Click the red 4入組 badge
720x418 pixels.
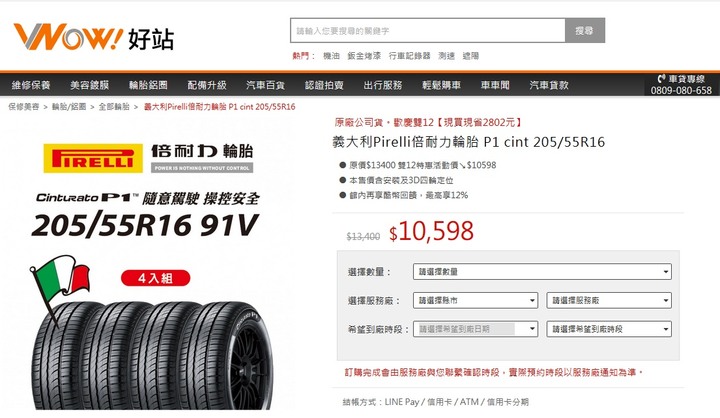click(x=155, y=278)
